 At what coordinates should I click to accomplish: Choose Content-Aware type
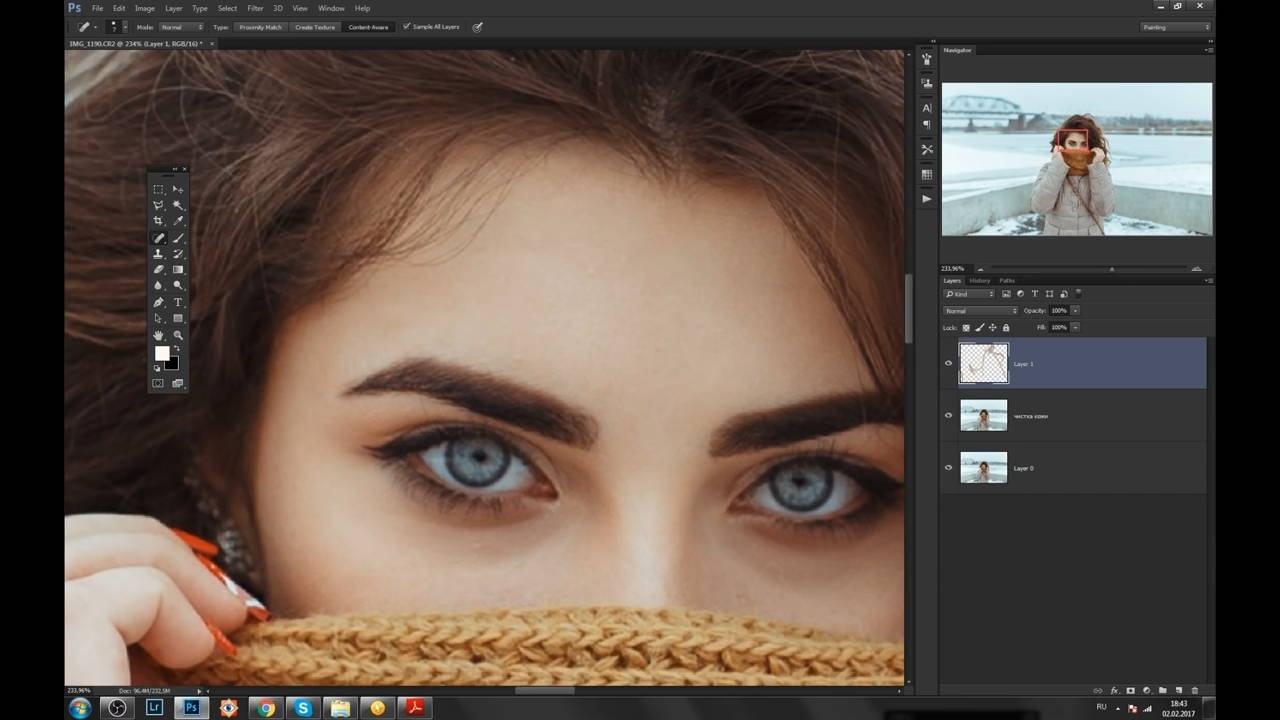point(368,27)
